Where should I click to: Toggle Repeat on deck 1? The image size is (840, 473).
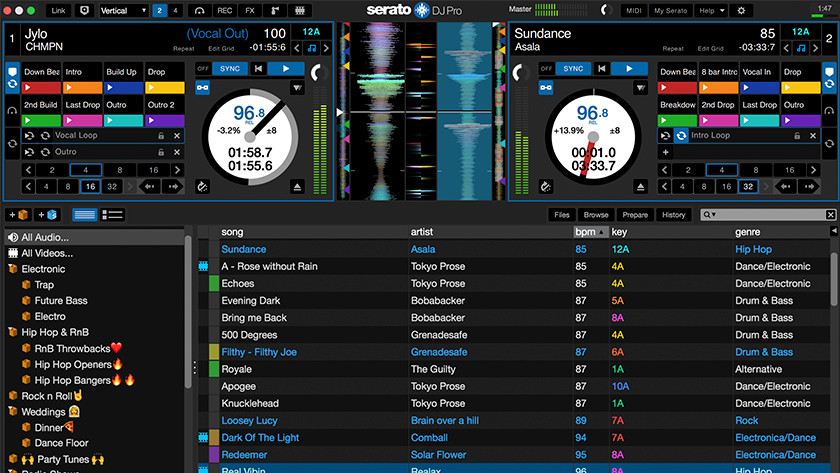pos(183,49)
